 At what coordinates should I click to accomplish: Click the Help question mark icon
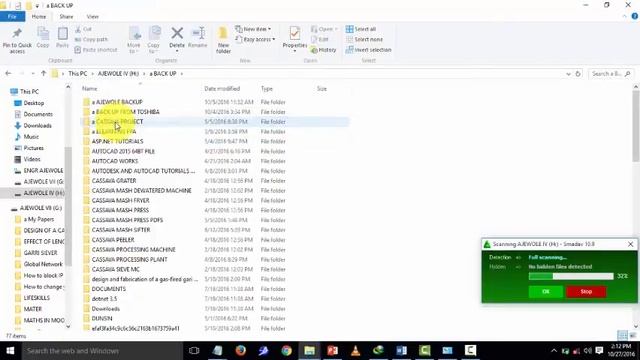pyautogui.click(x=635, y=16)
